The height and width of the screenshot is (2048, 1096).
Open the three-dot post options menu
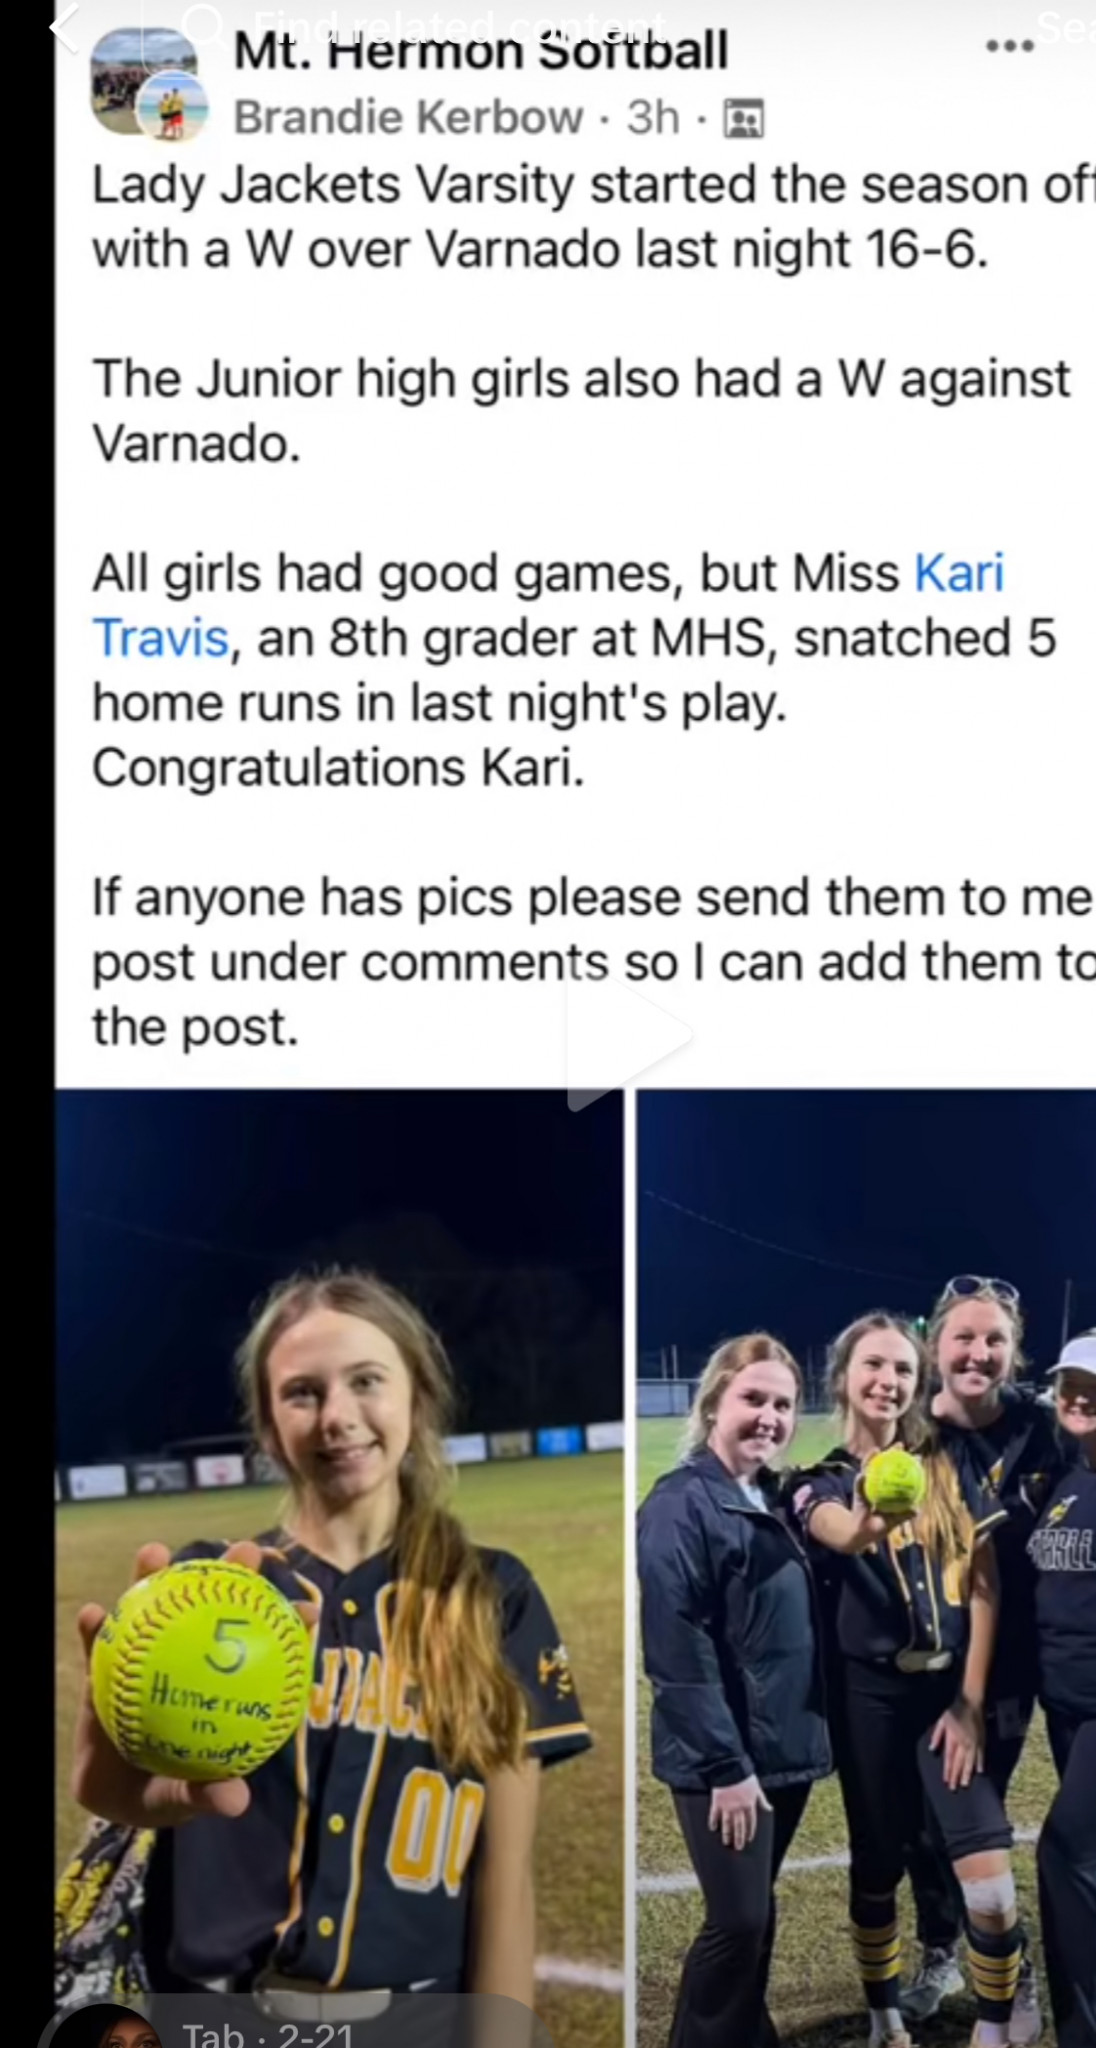click(1009, 46)
